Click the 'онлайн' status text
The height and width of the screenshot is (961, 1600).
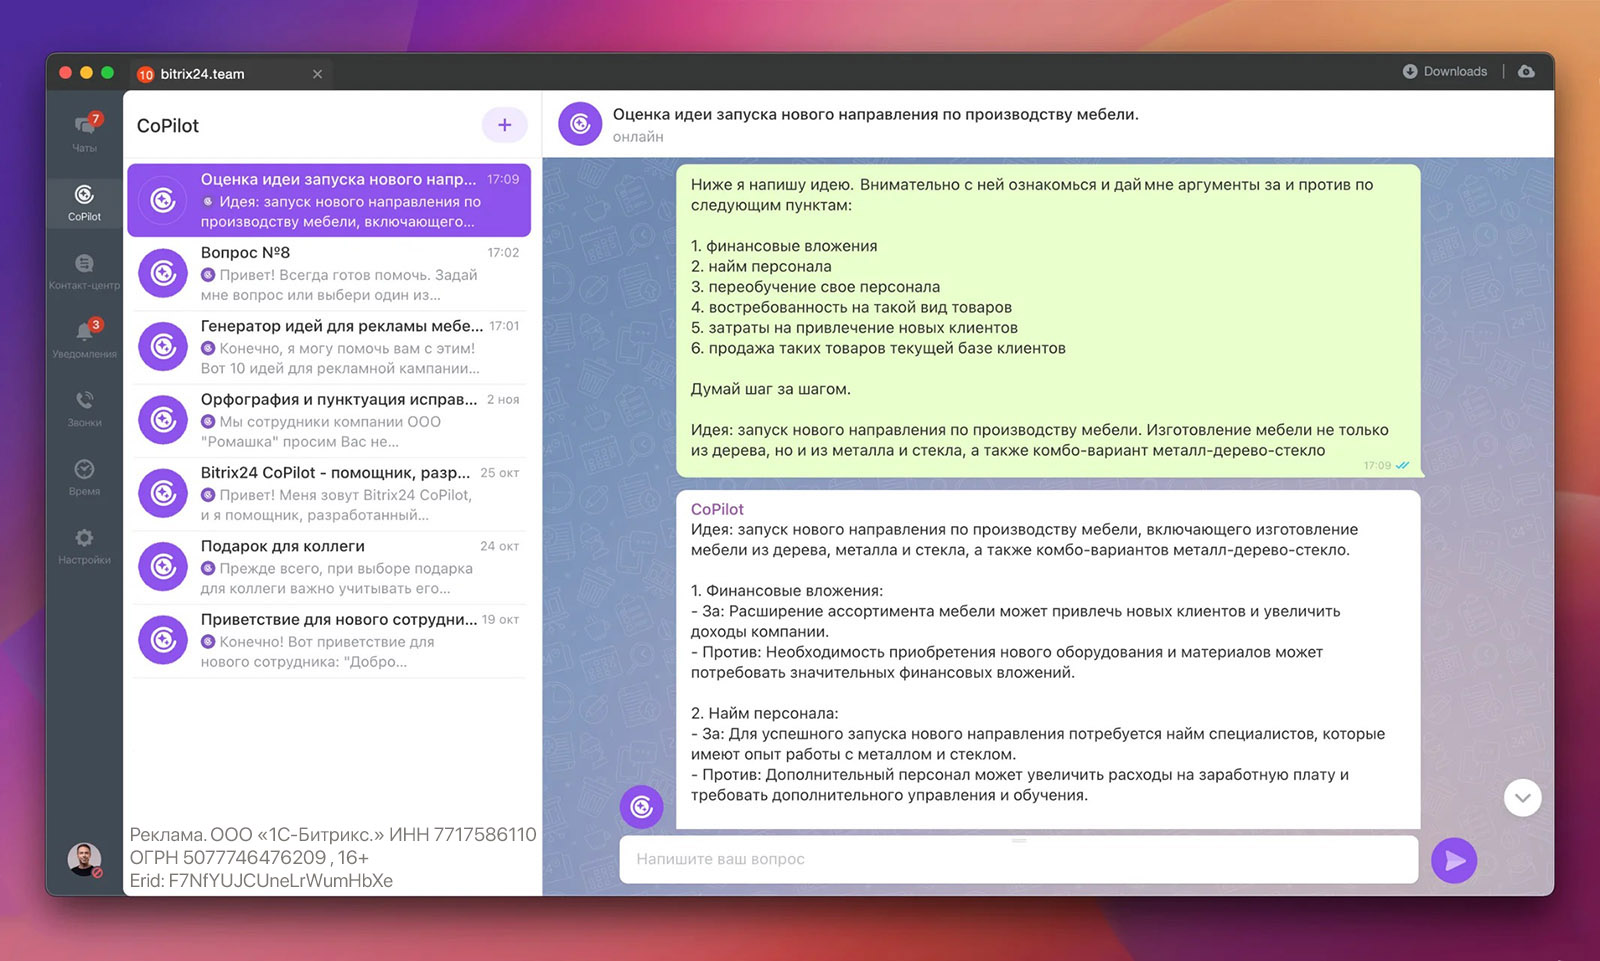(638, 137)
